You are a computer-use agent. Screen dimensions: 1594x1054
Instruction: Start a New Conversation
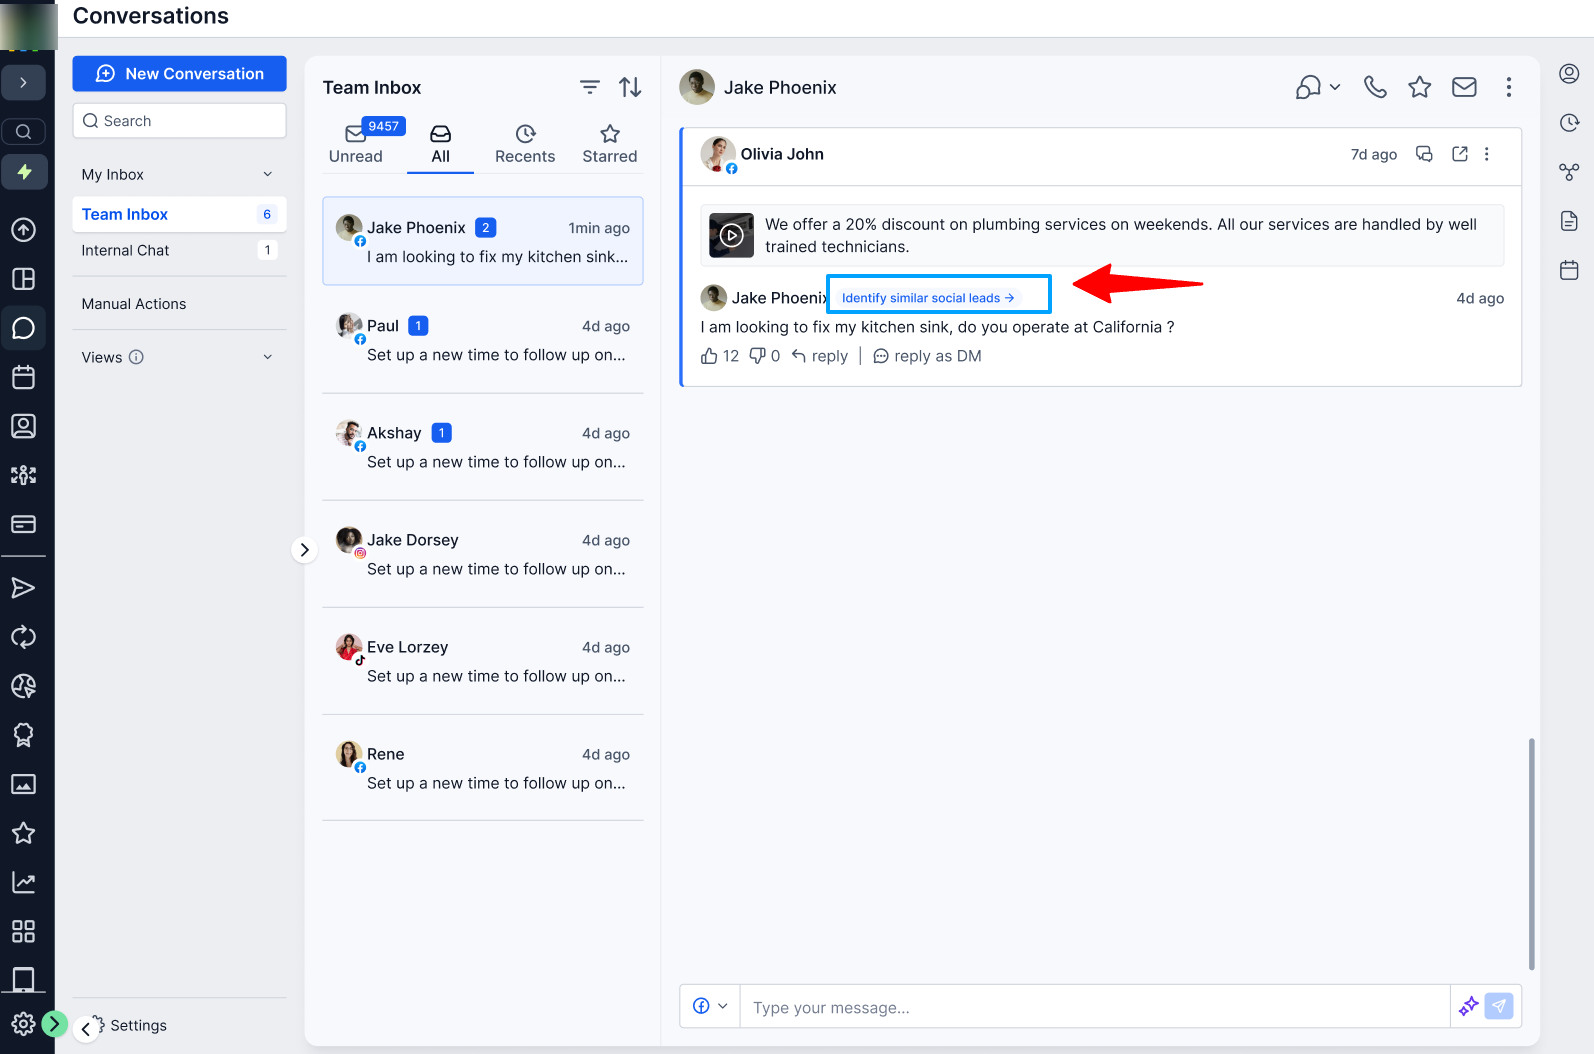[x=179, y=74]
